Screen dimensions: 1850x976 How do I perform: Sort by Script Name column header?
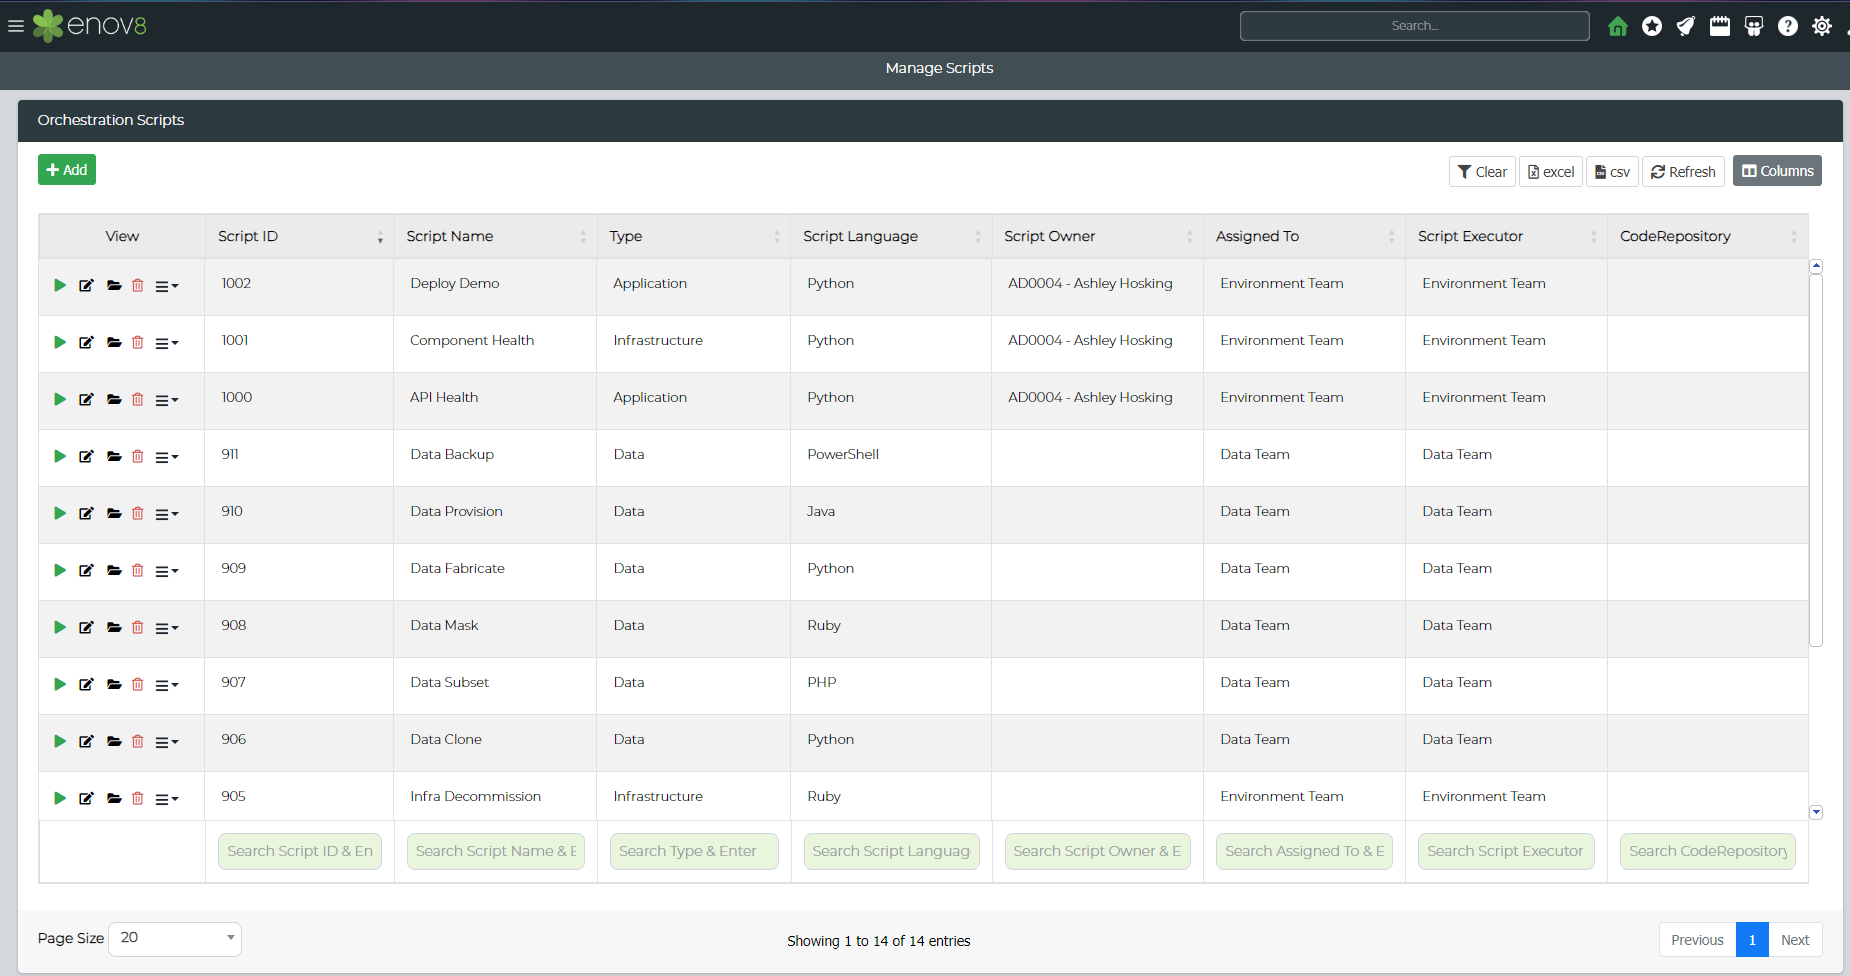(x=495, y=237)
